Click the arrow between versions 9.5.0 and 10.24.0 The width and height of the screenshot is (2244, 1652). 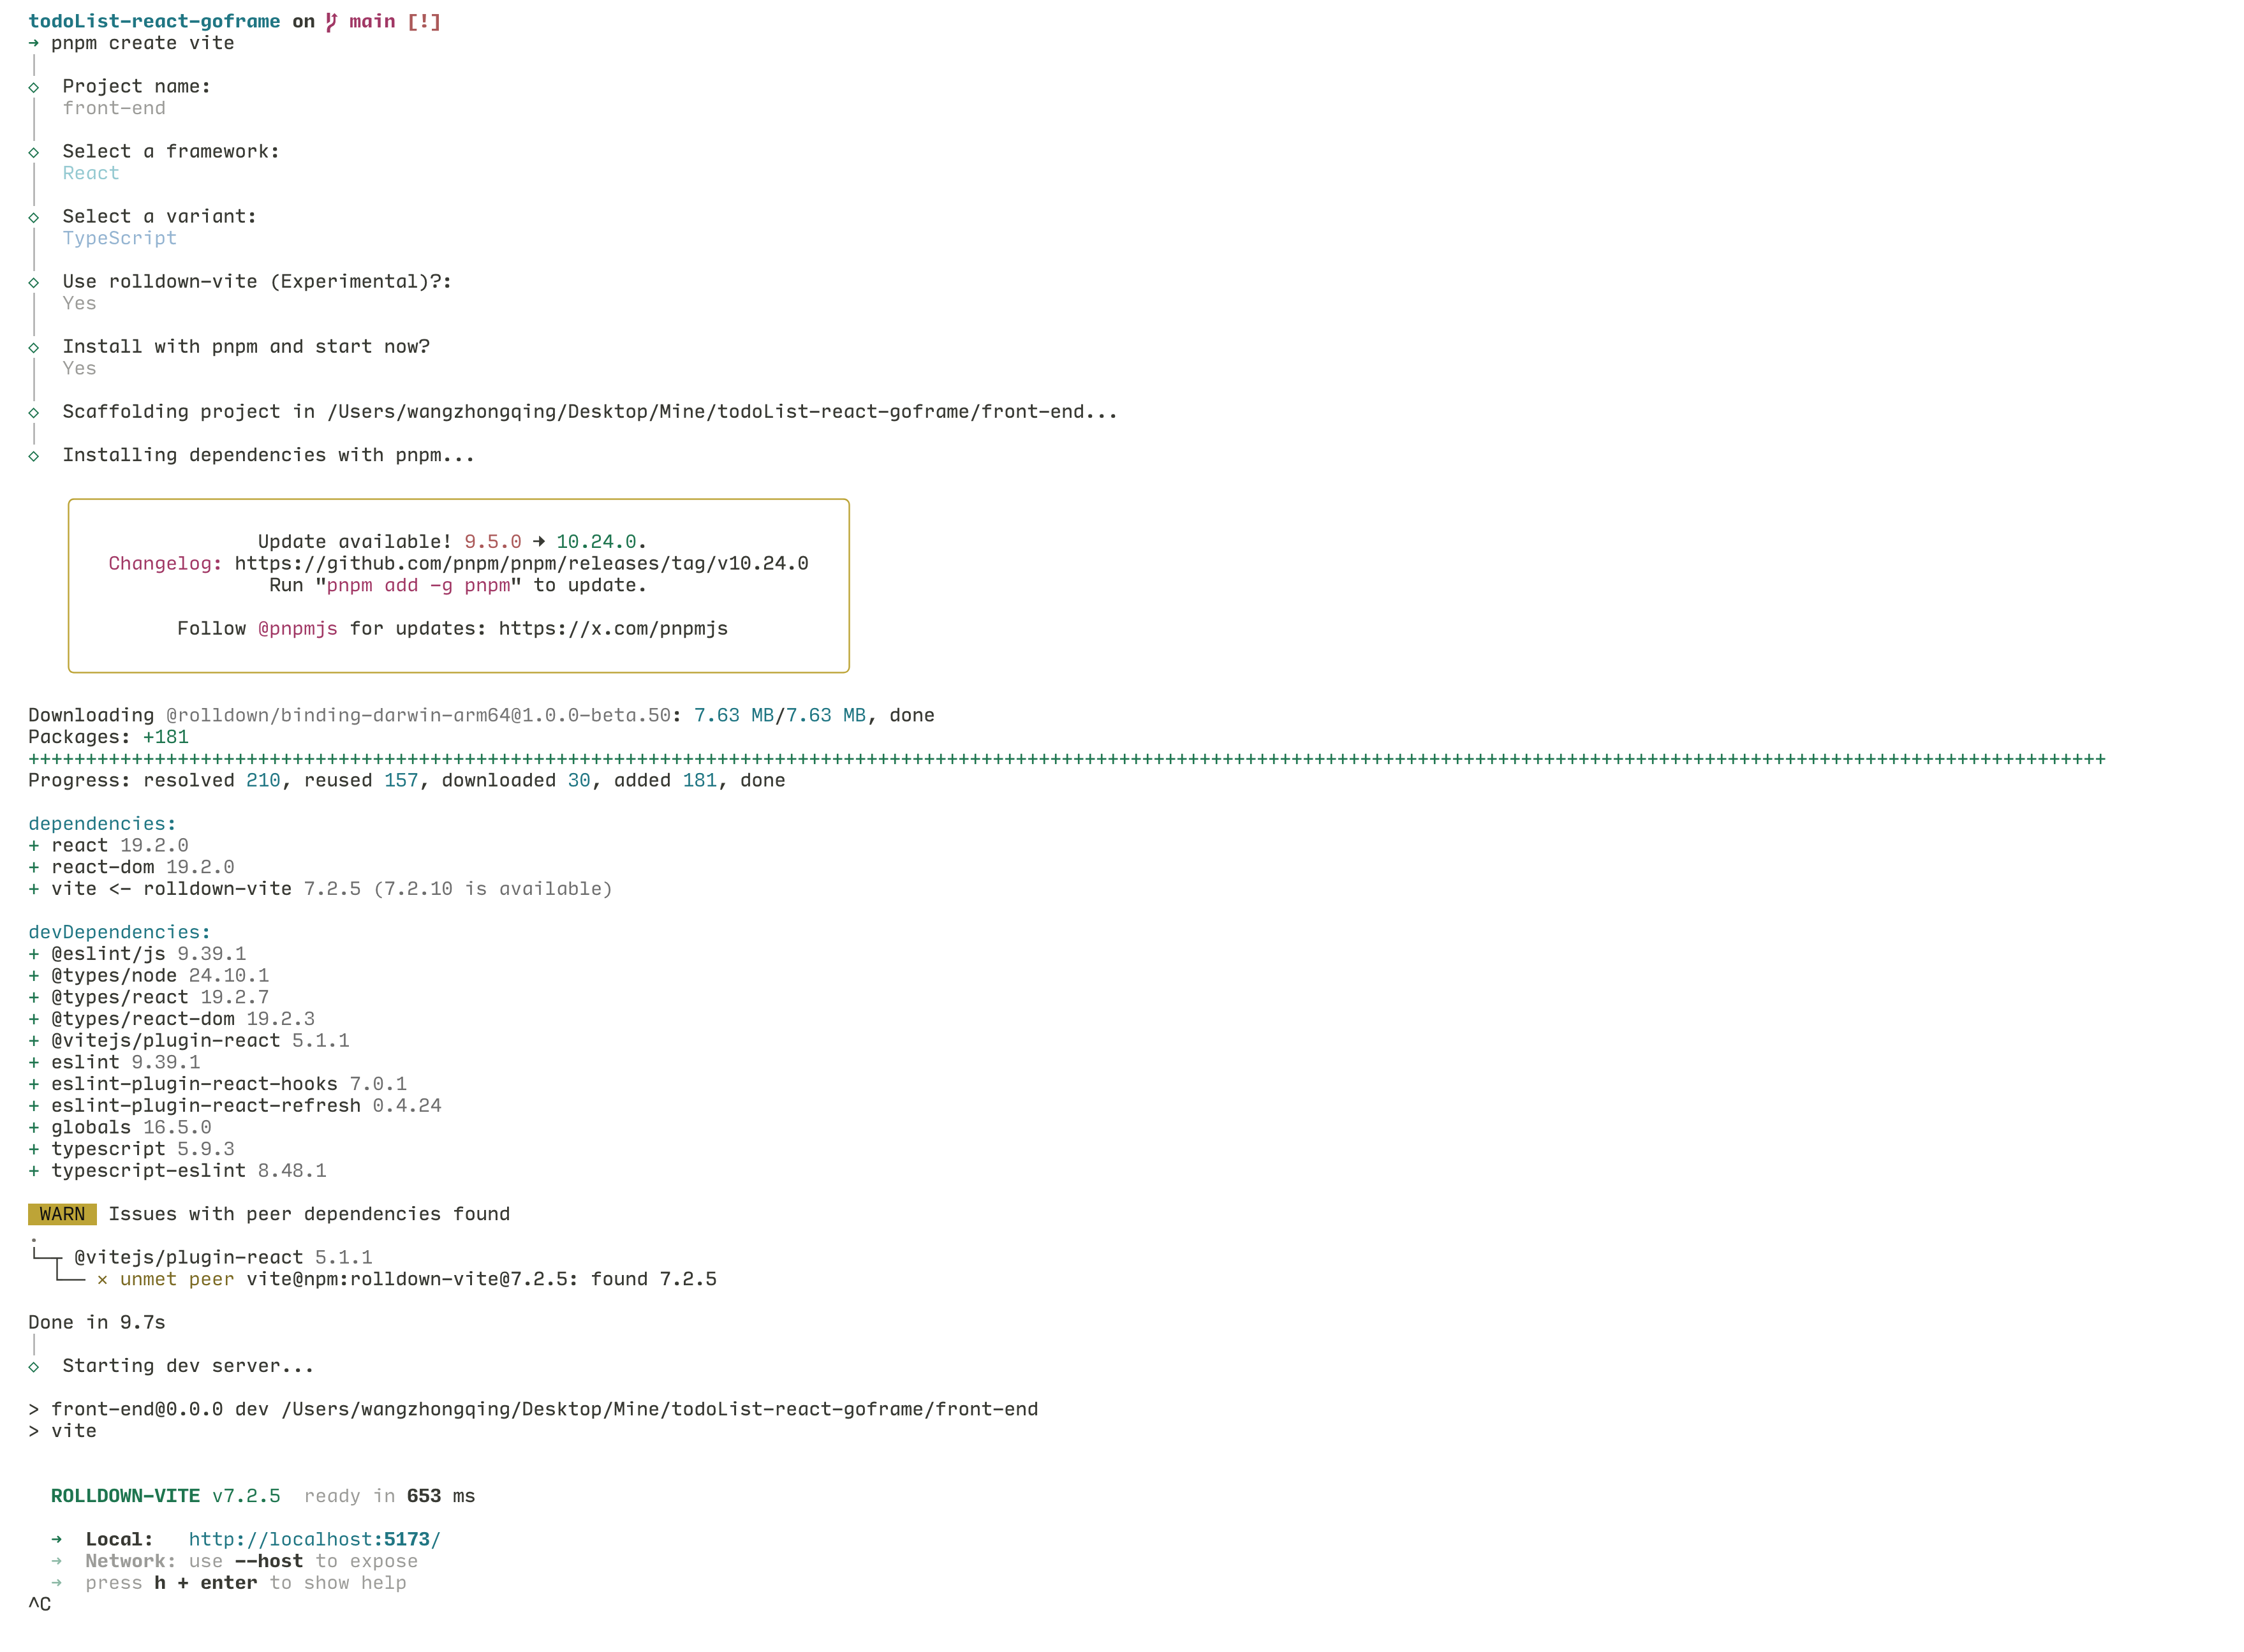539,542
